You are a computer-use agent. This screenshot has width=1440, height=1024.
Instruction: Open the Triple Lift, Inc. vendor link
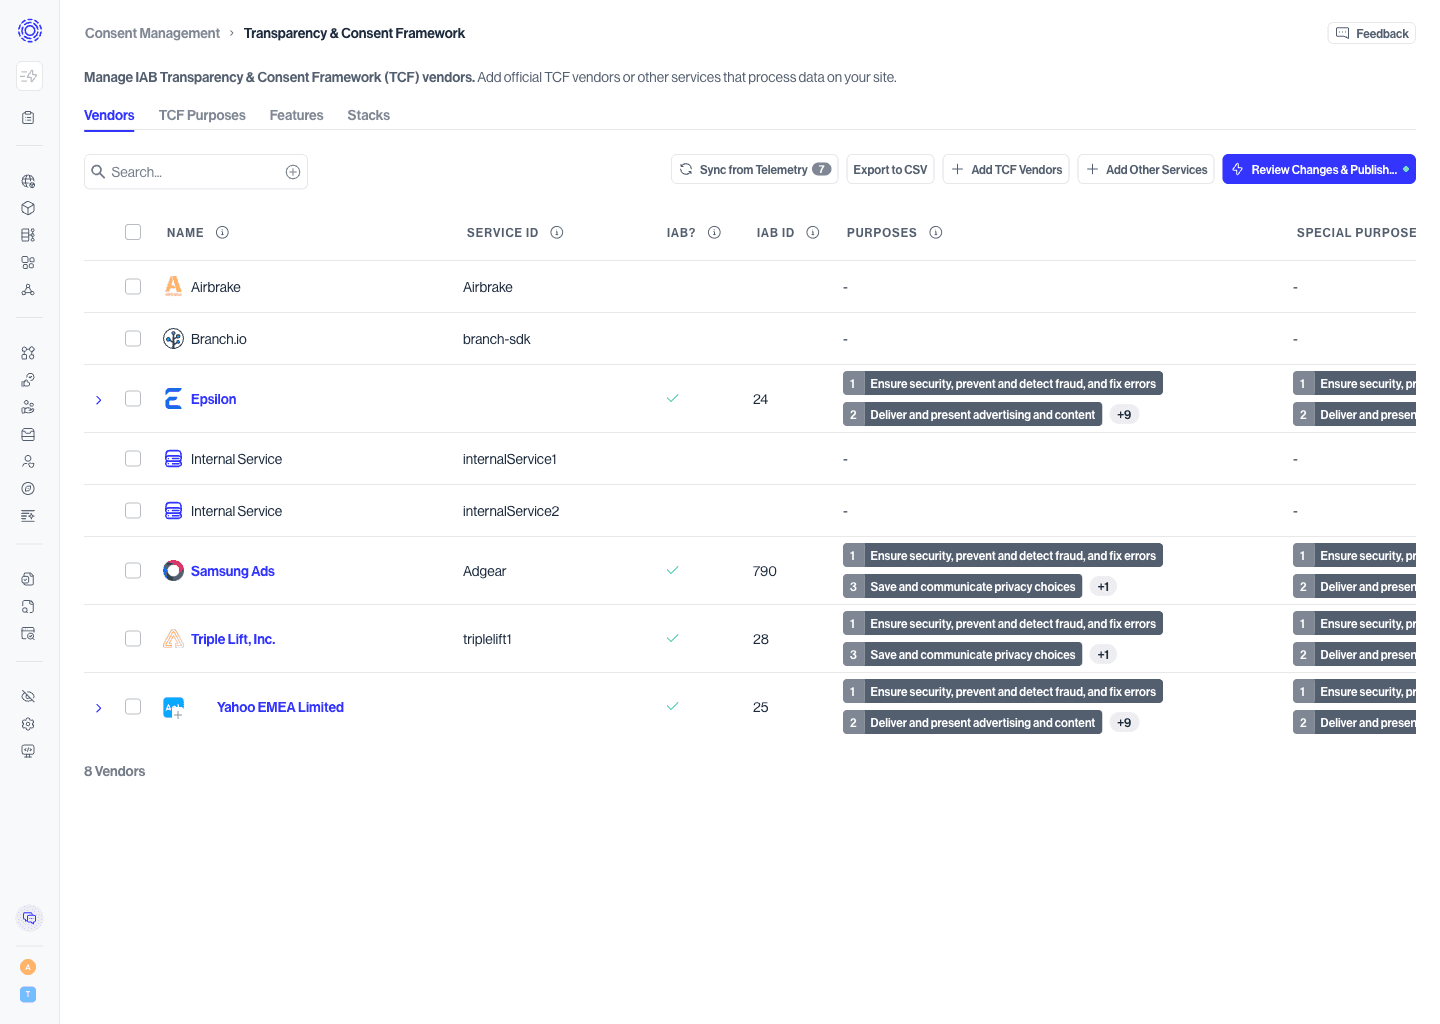click(x=232, y=639)
